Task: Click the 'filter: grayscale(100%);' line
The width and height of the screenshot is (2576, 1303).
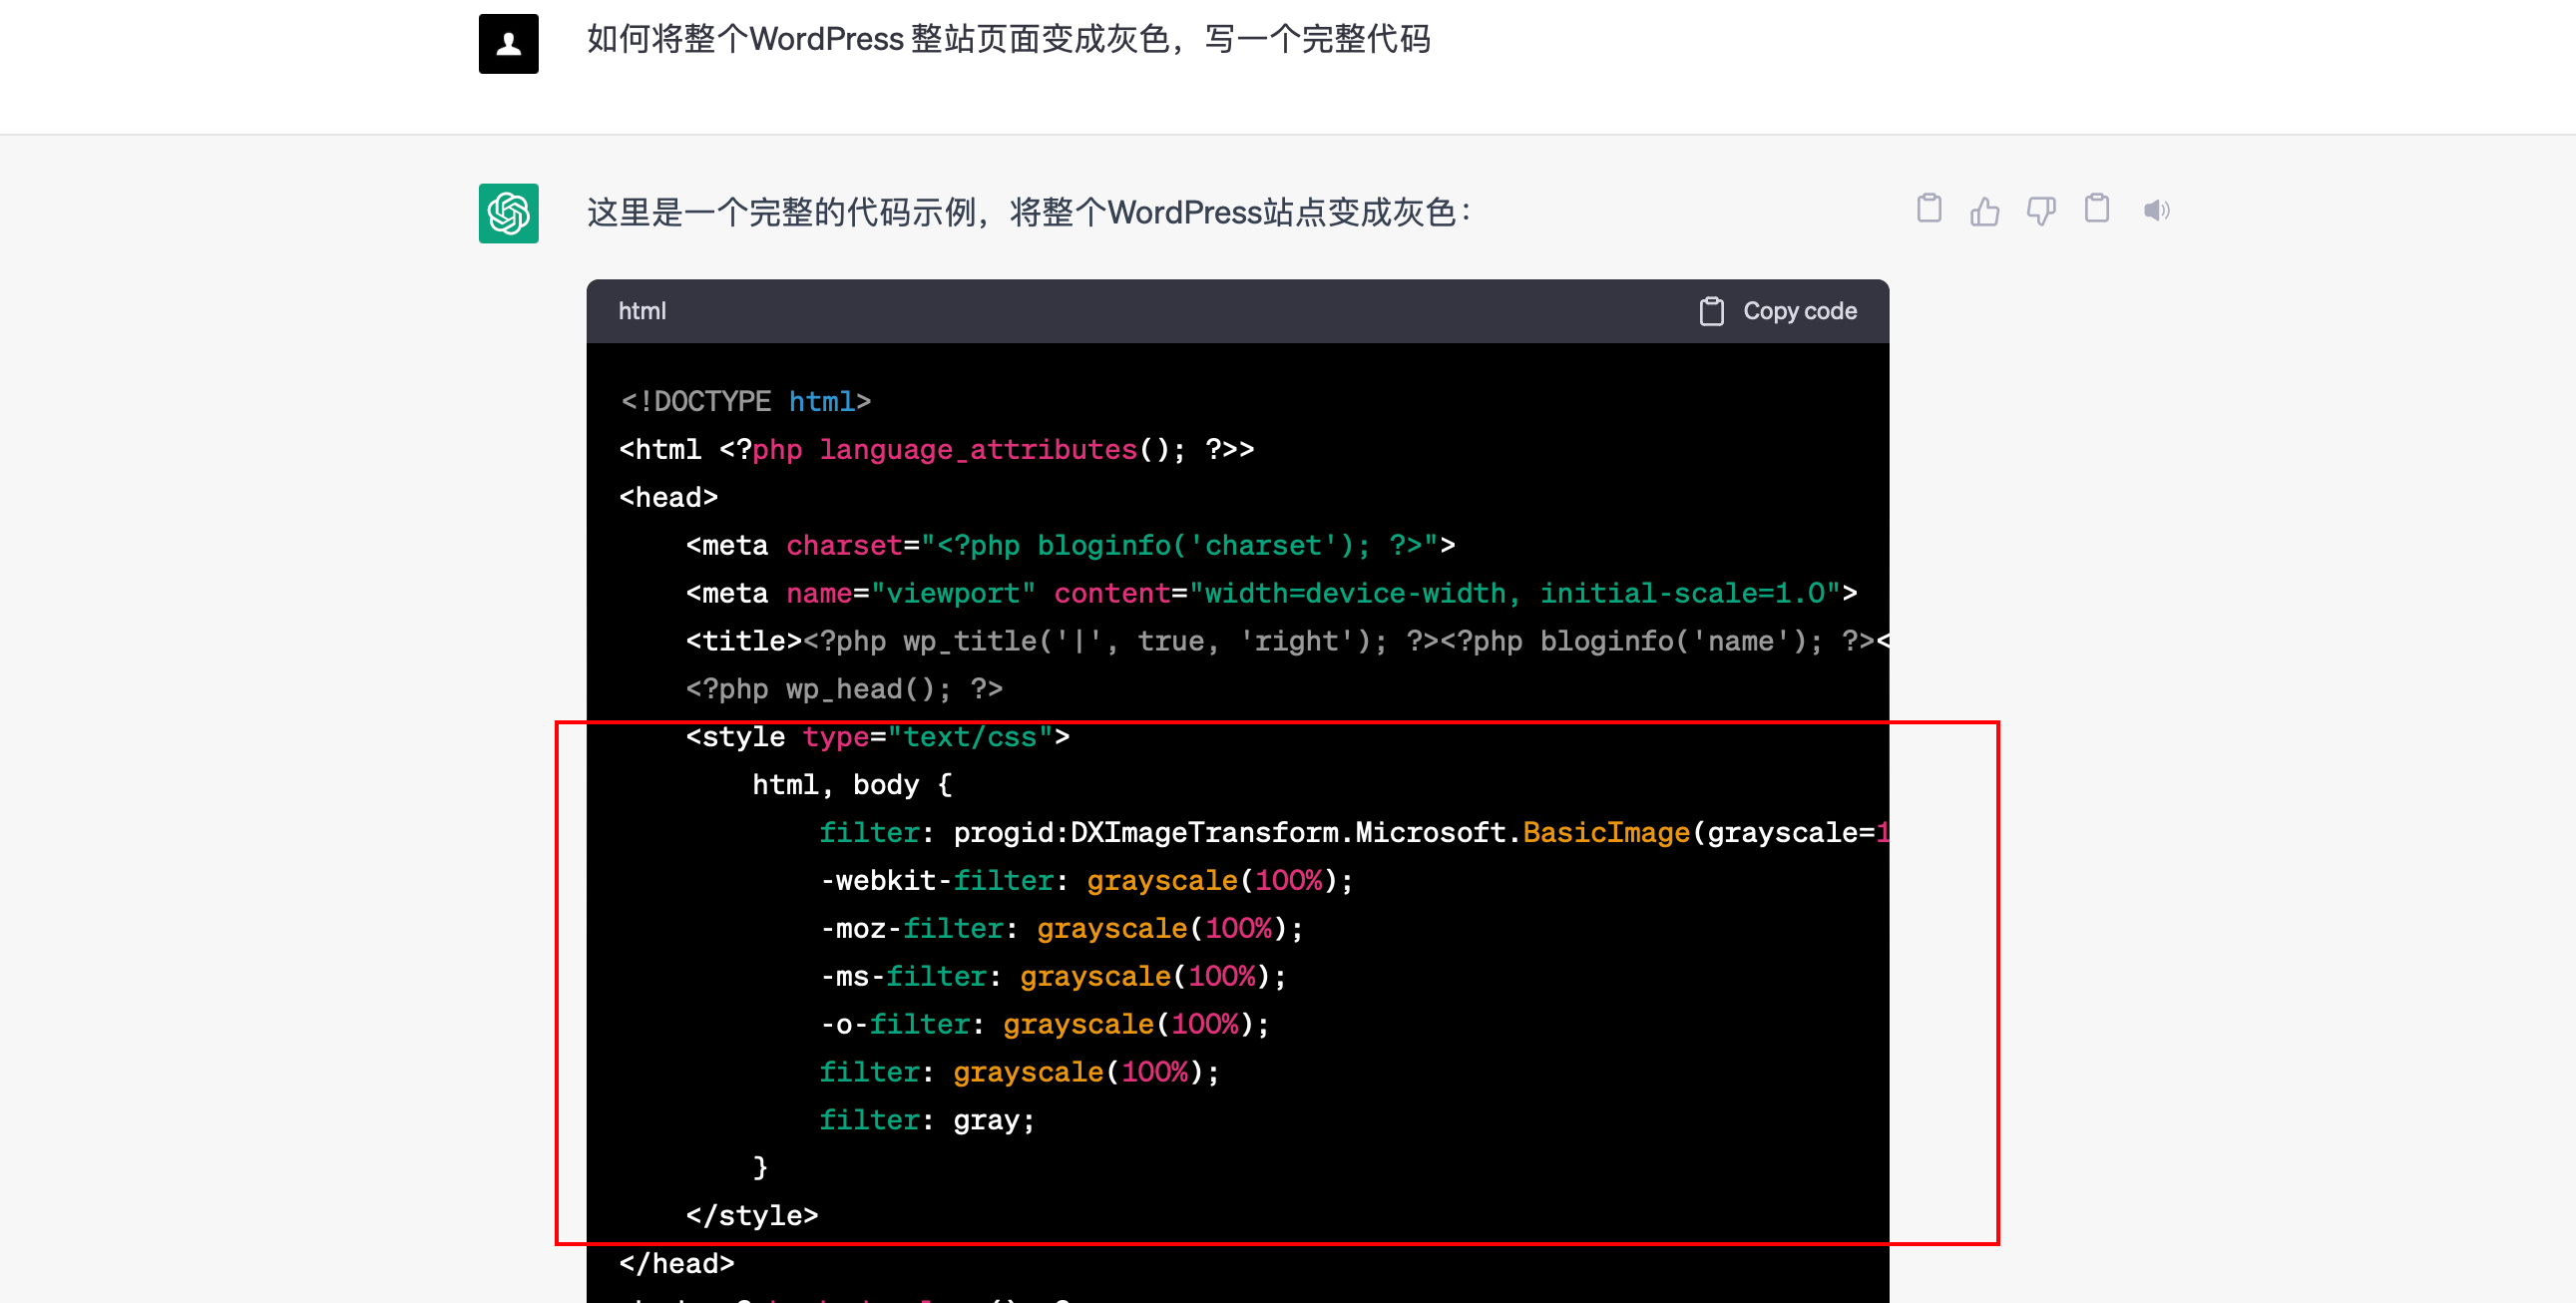Action: (1019, 1074)
